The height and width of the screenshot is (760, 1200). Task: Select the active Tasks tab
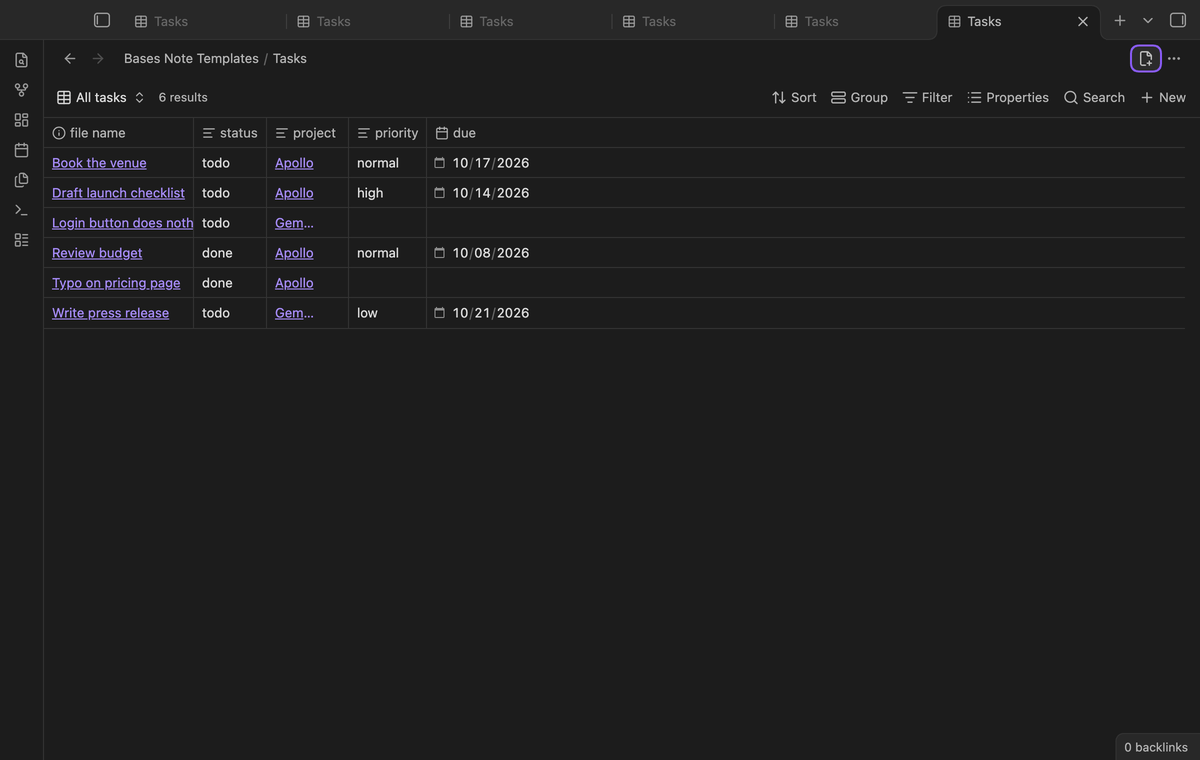(1018, 21)
